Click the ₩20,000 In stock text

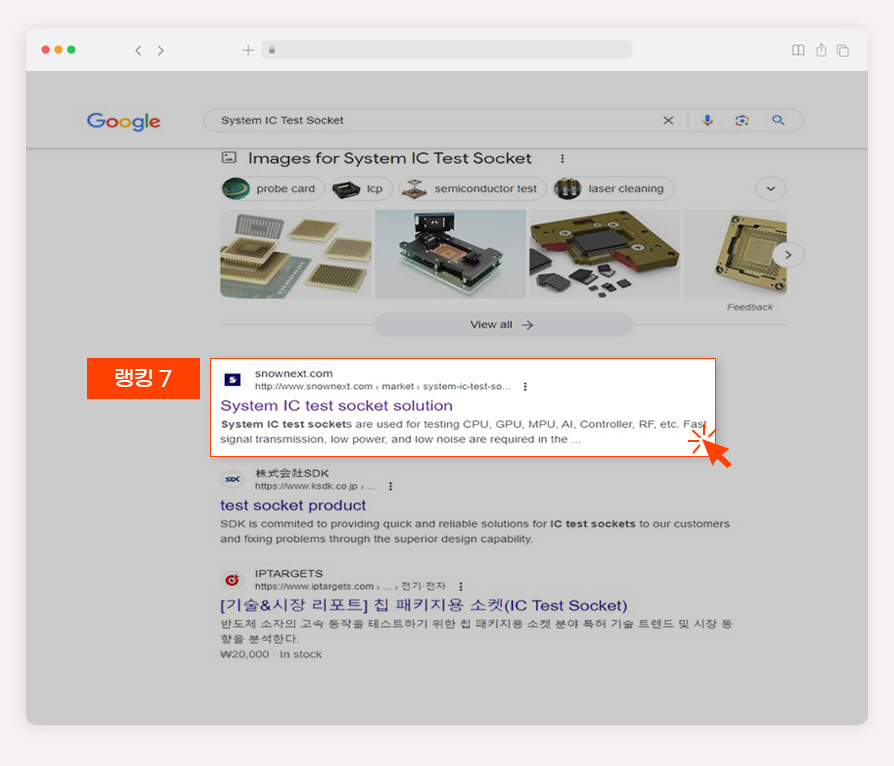click(x=271, y=654)
